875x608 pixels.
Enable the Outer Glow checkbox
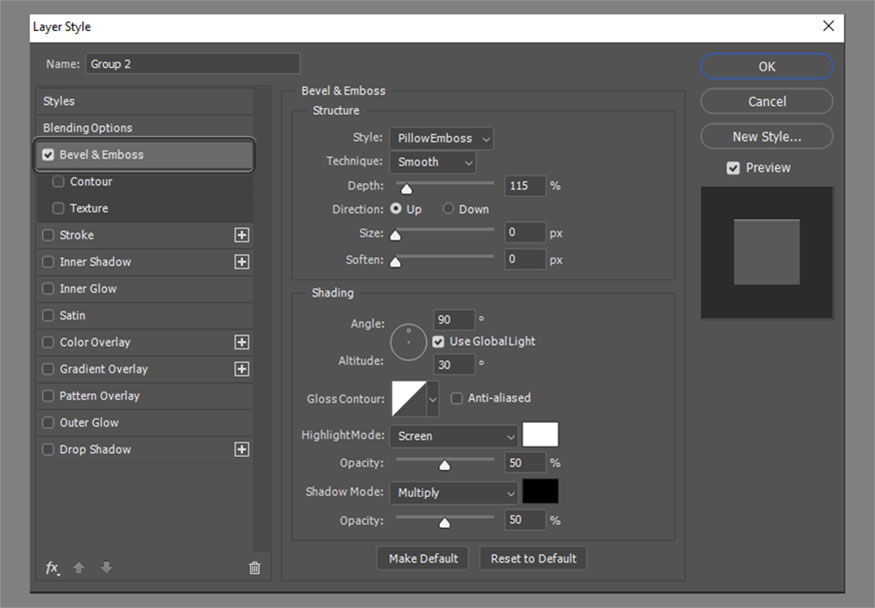tap(48, 422)
